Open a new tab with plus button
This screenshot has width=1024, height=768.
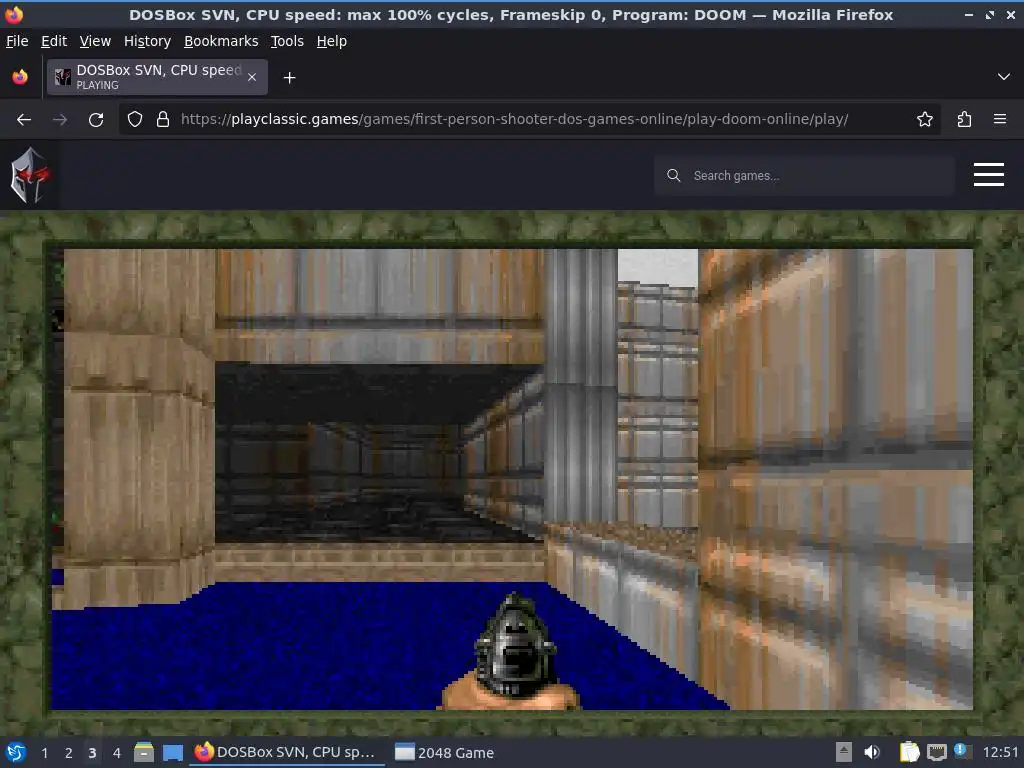[x=289, y=78]
